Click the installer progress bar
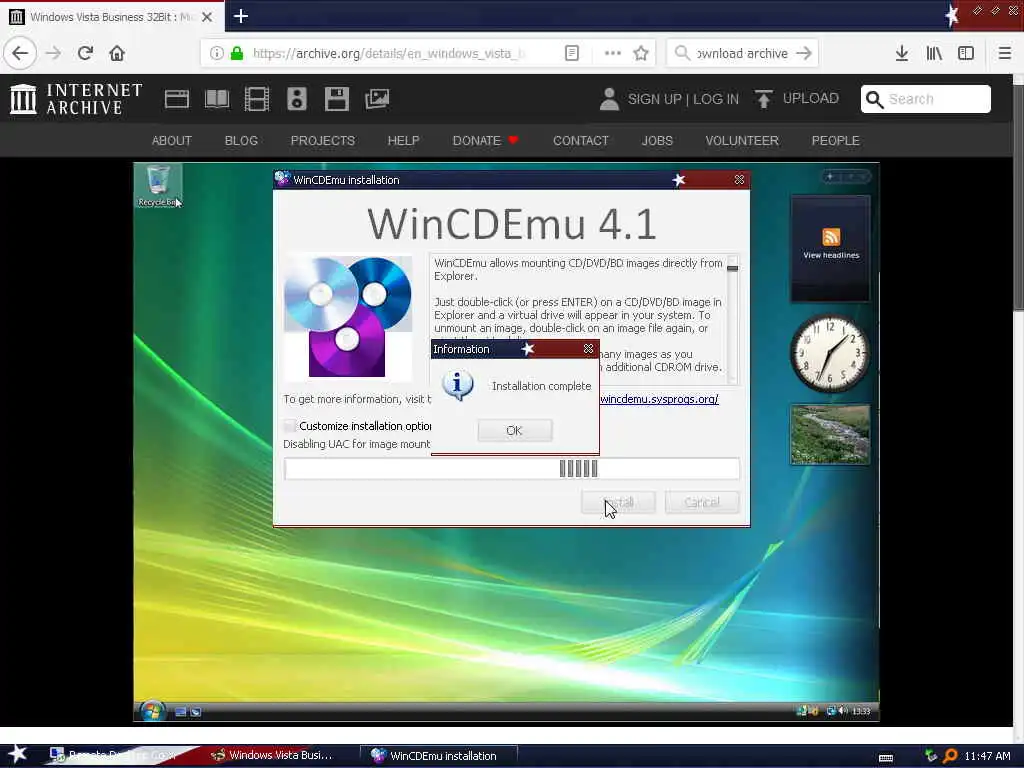Image resolution: width=1024 pixels, height=768 pixels. coord(512,469)
